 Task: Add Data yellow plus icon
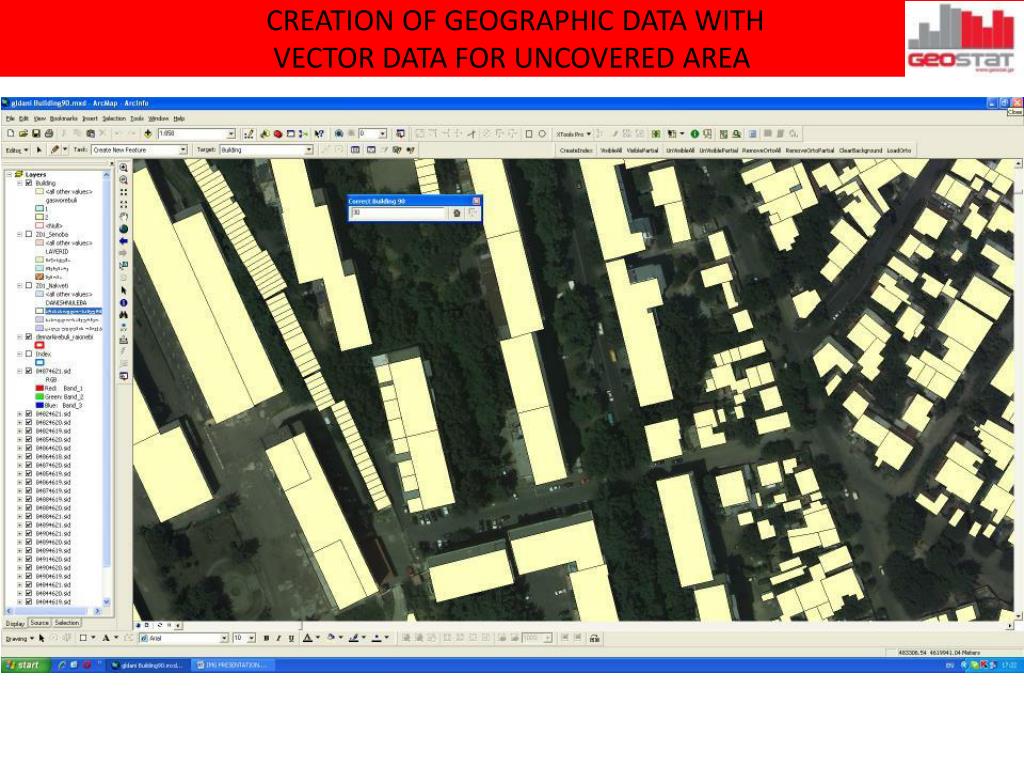click(x=148, y=134)
